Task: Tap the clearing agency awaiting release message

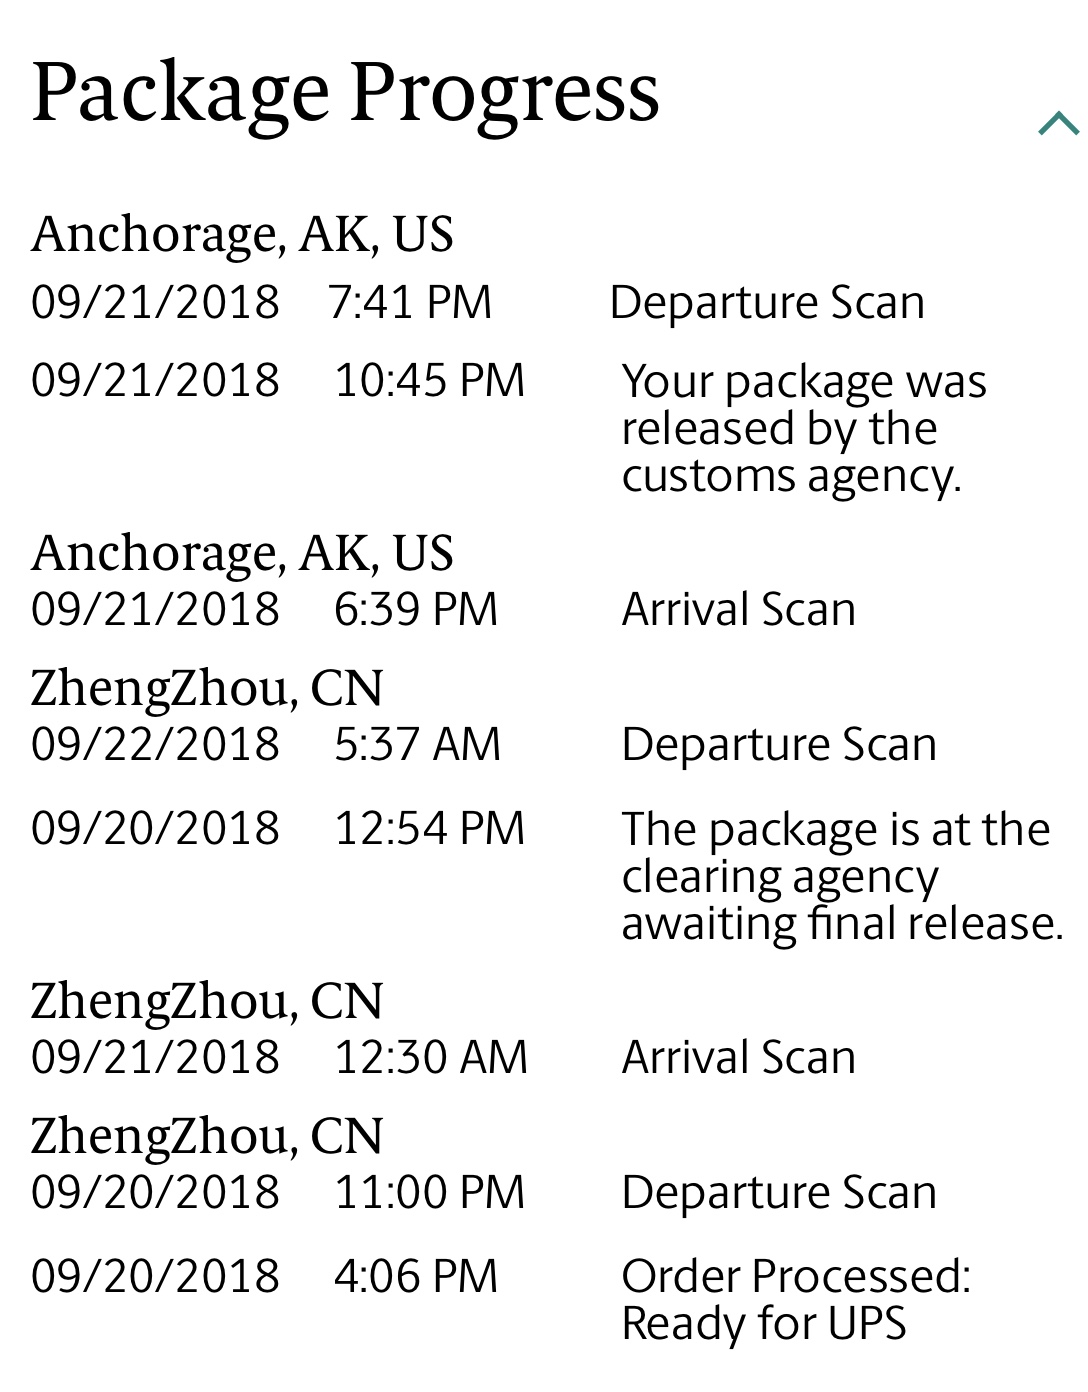Action: [841, 876]
